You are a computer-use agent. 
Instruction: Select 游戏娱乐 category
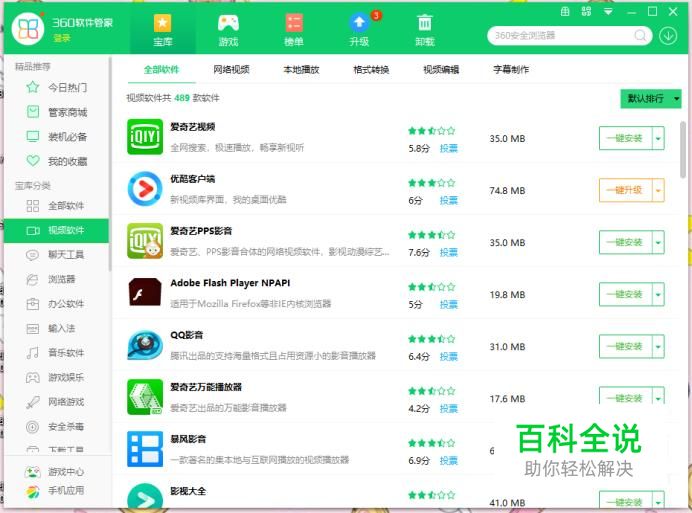point(57,377)
